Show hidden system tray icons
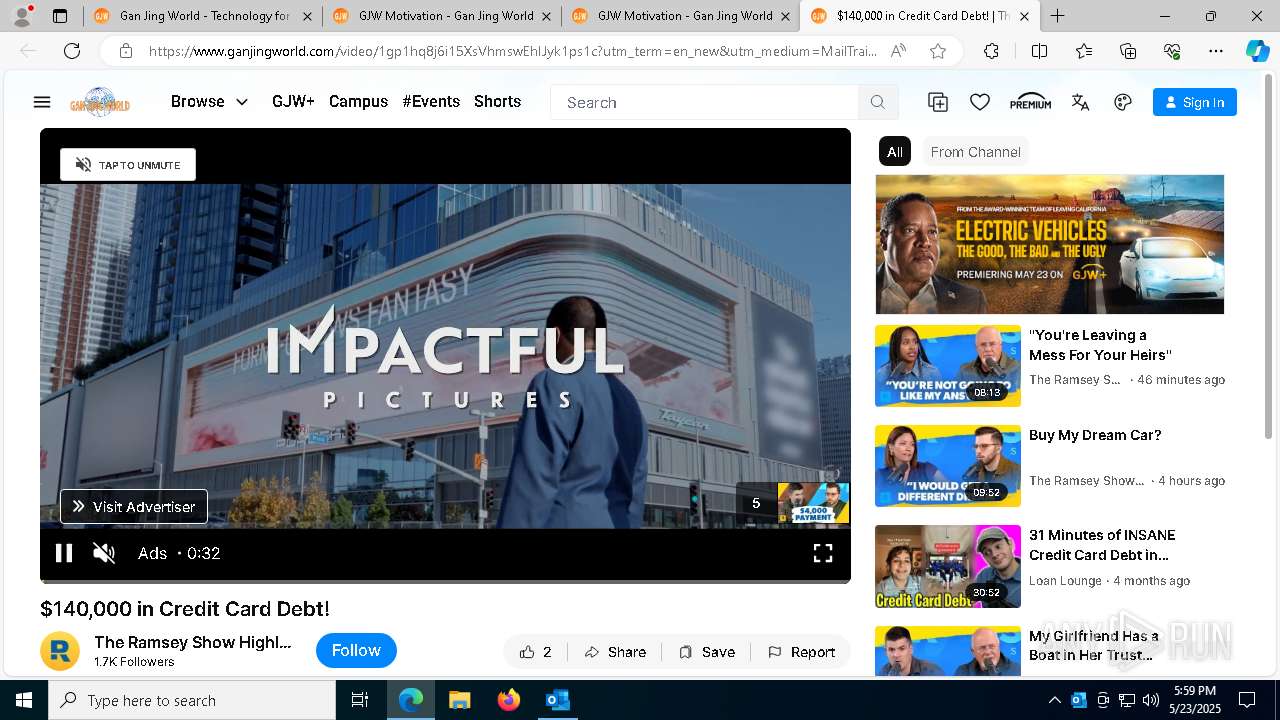Image resolution: width=1280 pixels, height=720 pixels. [x=1054, y=700]
